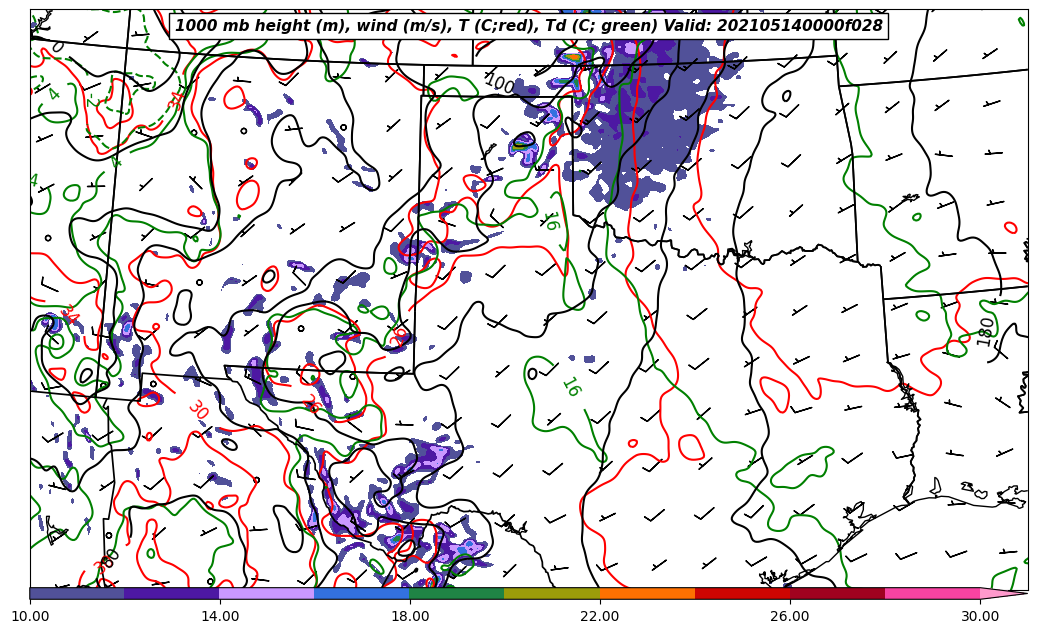Select the blue 16–18 colorbar segment
This screenshot has width=1037, height=633.
tap(362, 593)
